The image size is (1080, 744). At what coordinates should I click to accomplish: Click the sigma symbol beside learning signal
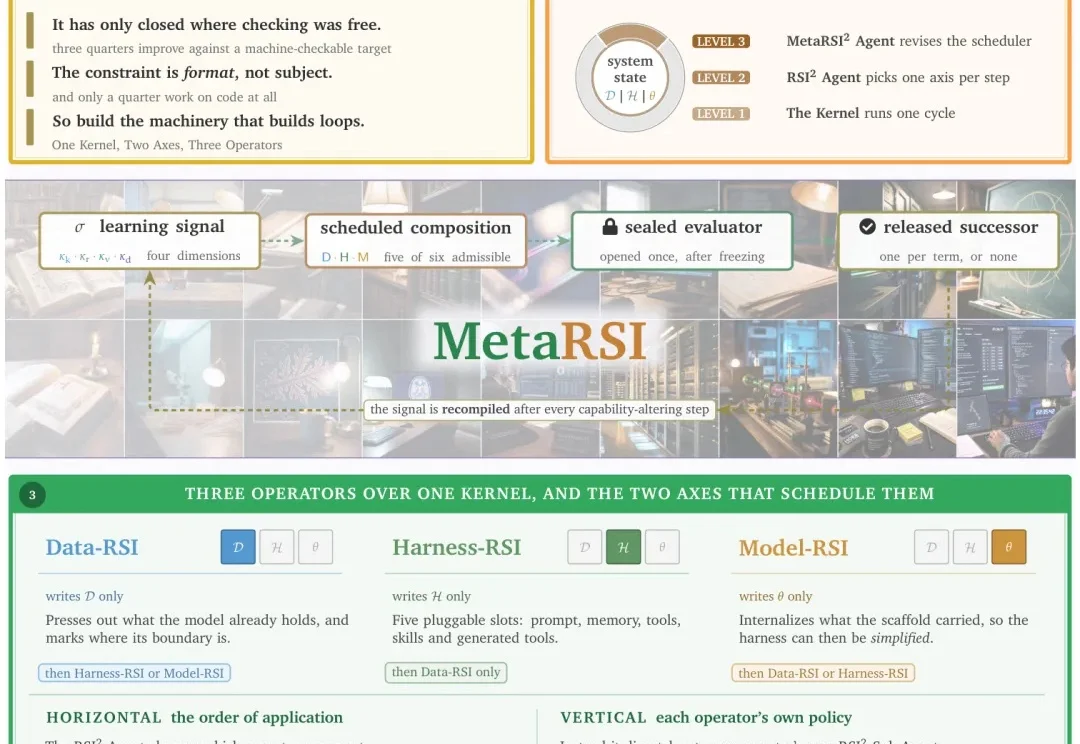click(x=80, y=227)
